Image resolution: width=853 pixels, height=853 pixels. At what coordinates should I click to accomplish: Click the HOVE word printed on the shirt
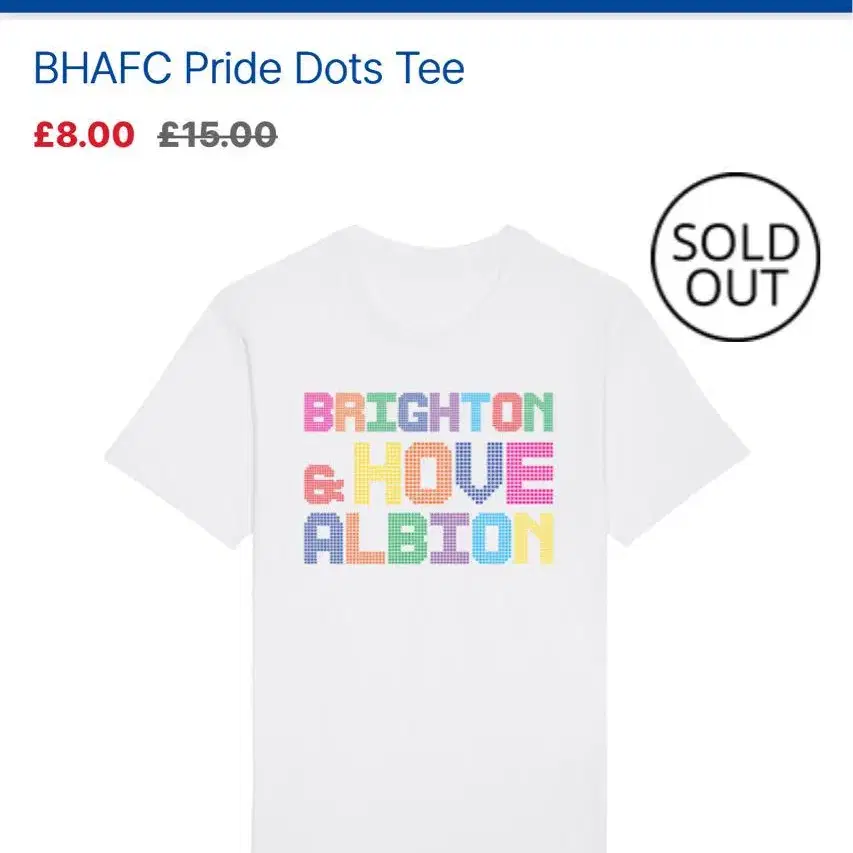(x=453, y=473)
